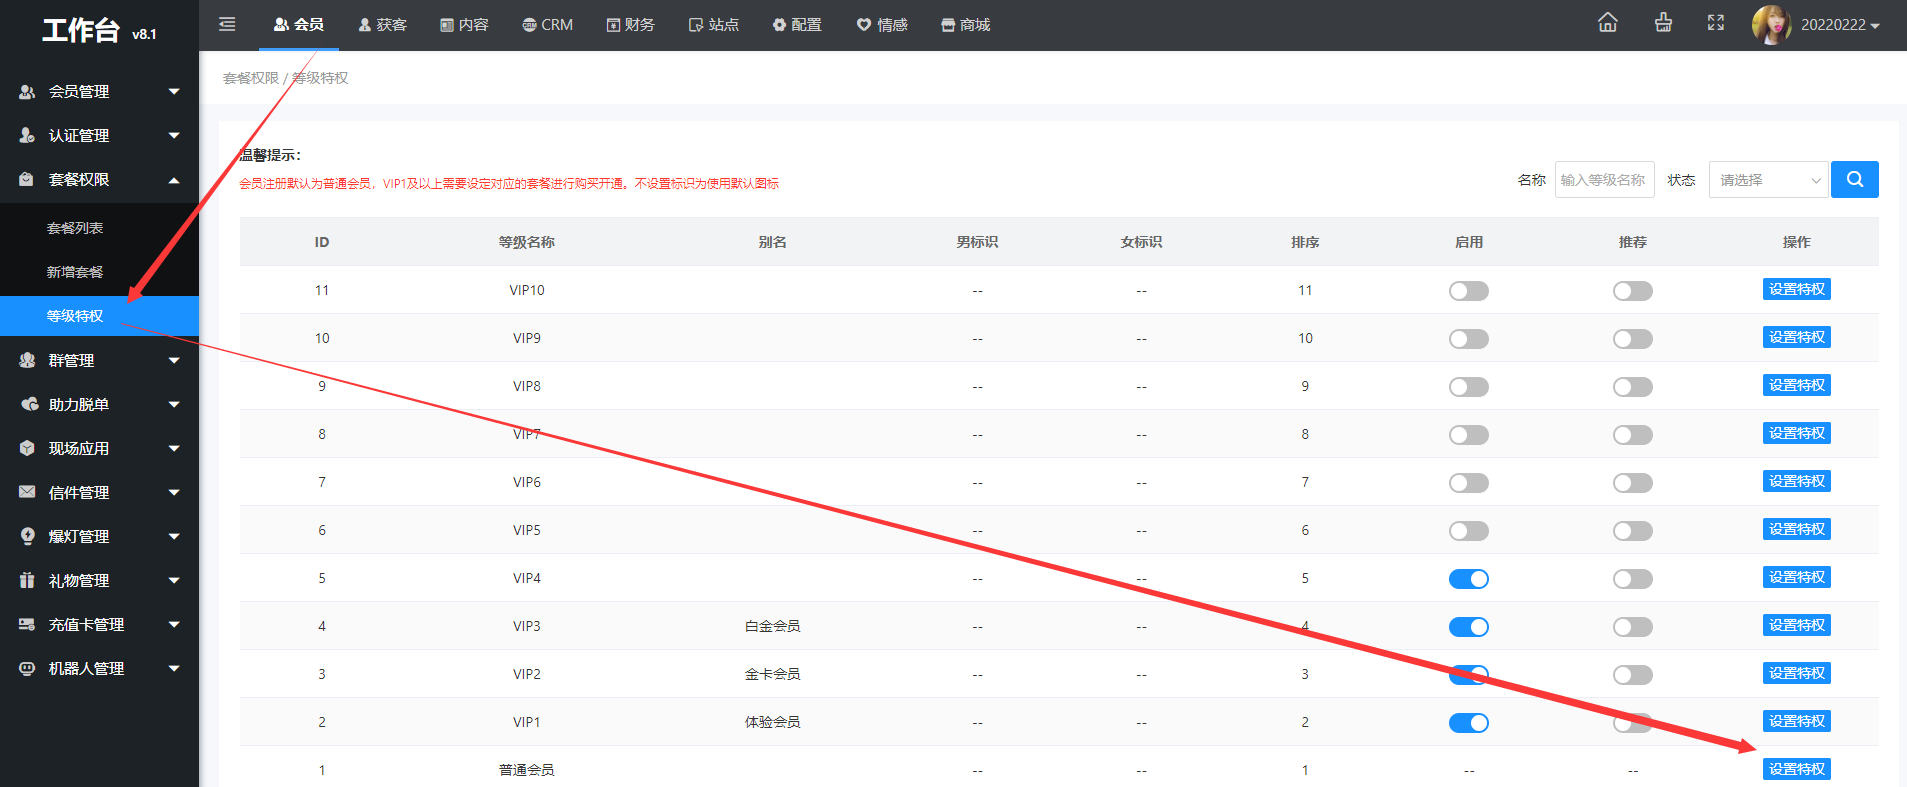Image resolution: width=1907 pixels, height=787 pixels.
Task: Click the 助力脱单 sidebar icon
Action: [x=30, y=404]
